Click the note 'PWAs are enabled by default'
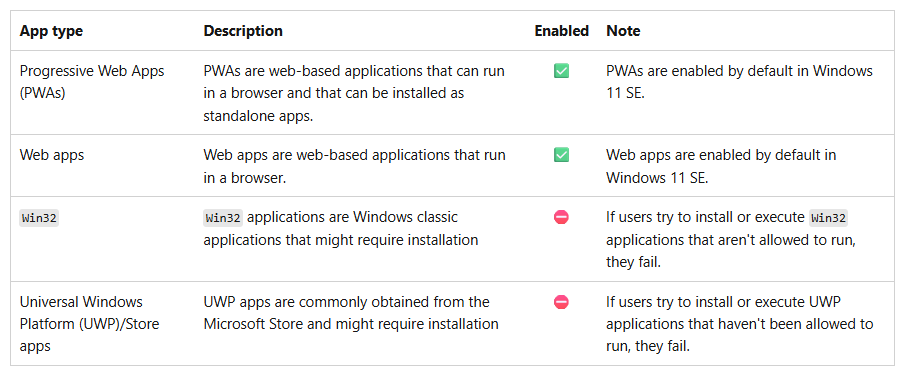 (x=740, y=82)
